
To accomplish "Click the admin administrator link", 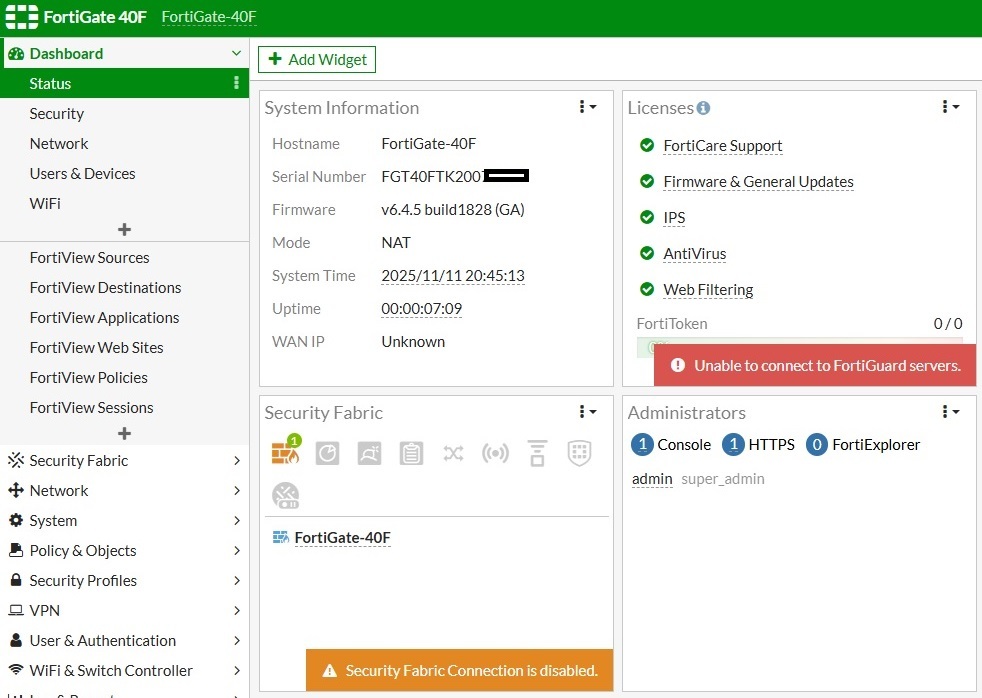I will [x=652, y=479].
